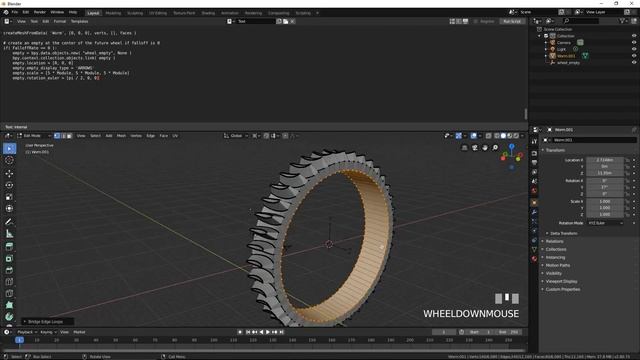Expand the Instancing panel

click(x=555, y=258)
